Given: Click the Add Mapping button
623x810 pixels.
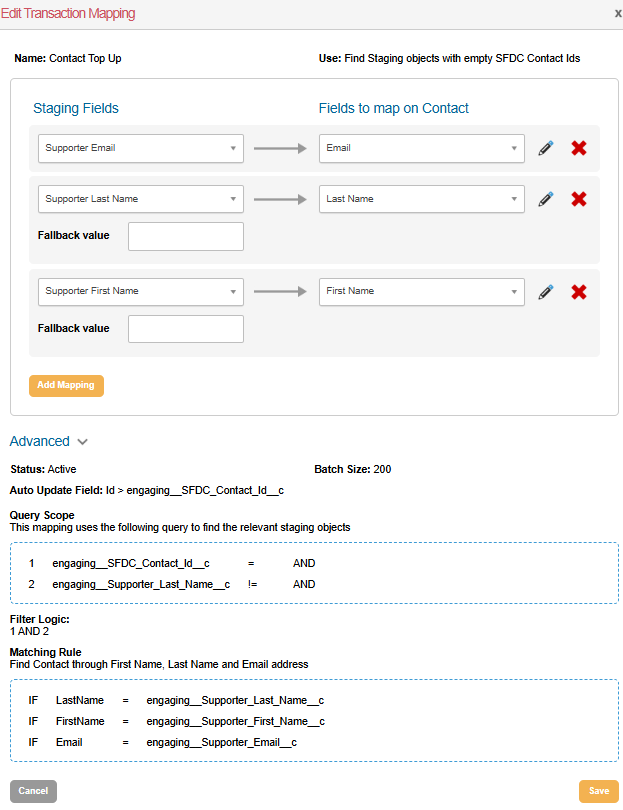Looking at the screenshot, I should [66, 385].
